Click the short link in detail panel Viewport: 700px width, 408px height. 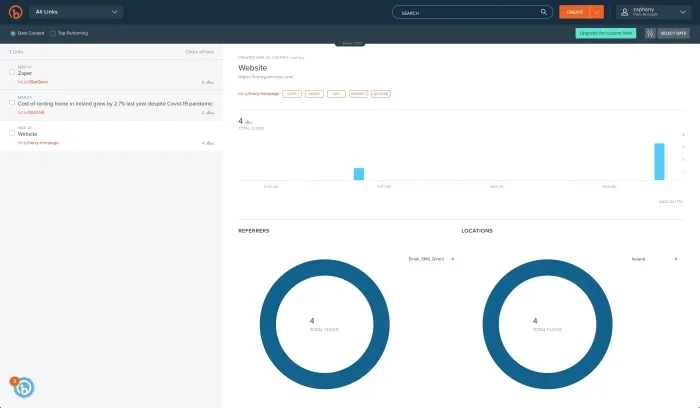click(x=258, y=94)
